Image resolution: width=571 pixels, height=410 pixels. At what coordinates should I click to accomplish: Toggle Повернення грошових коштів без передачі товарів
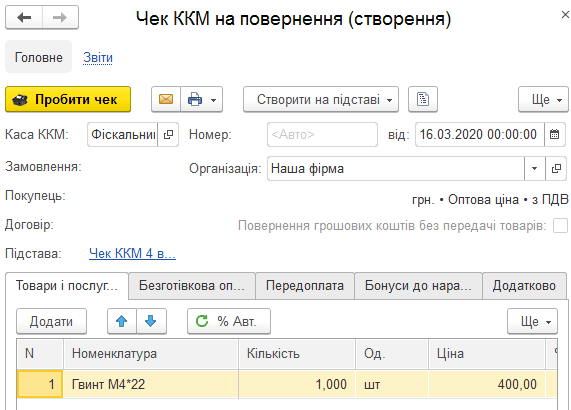(x=560, y=225)
